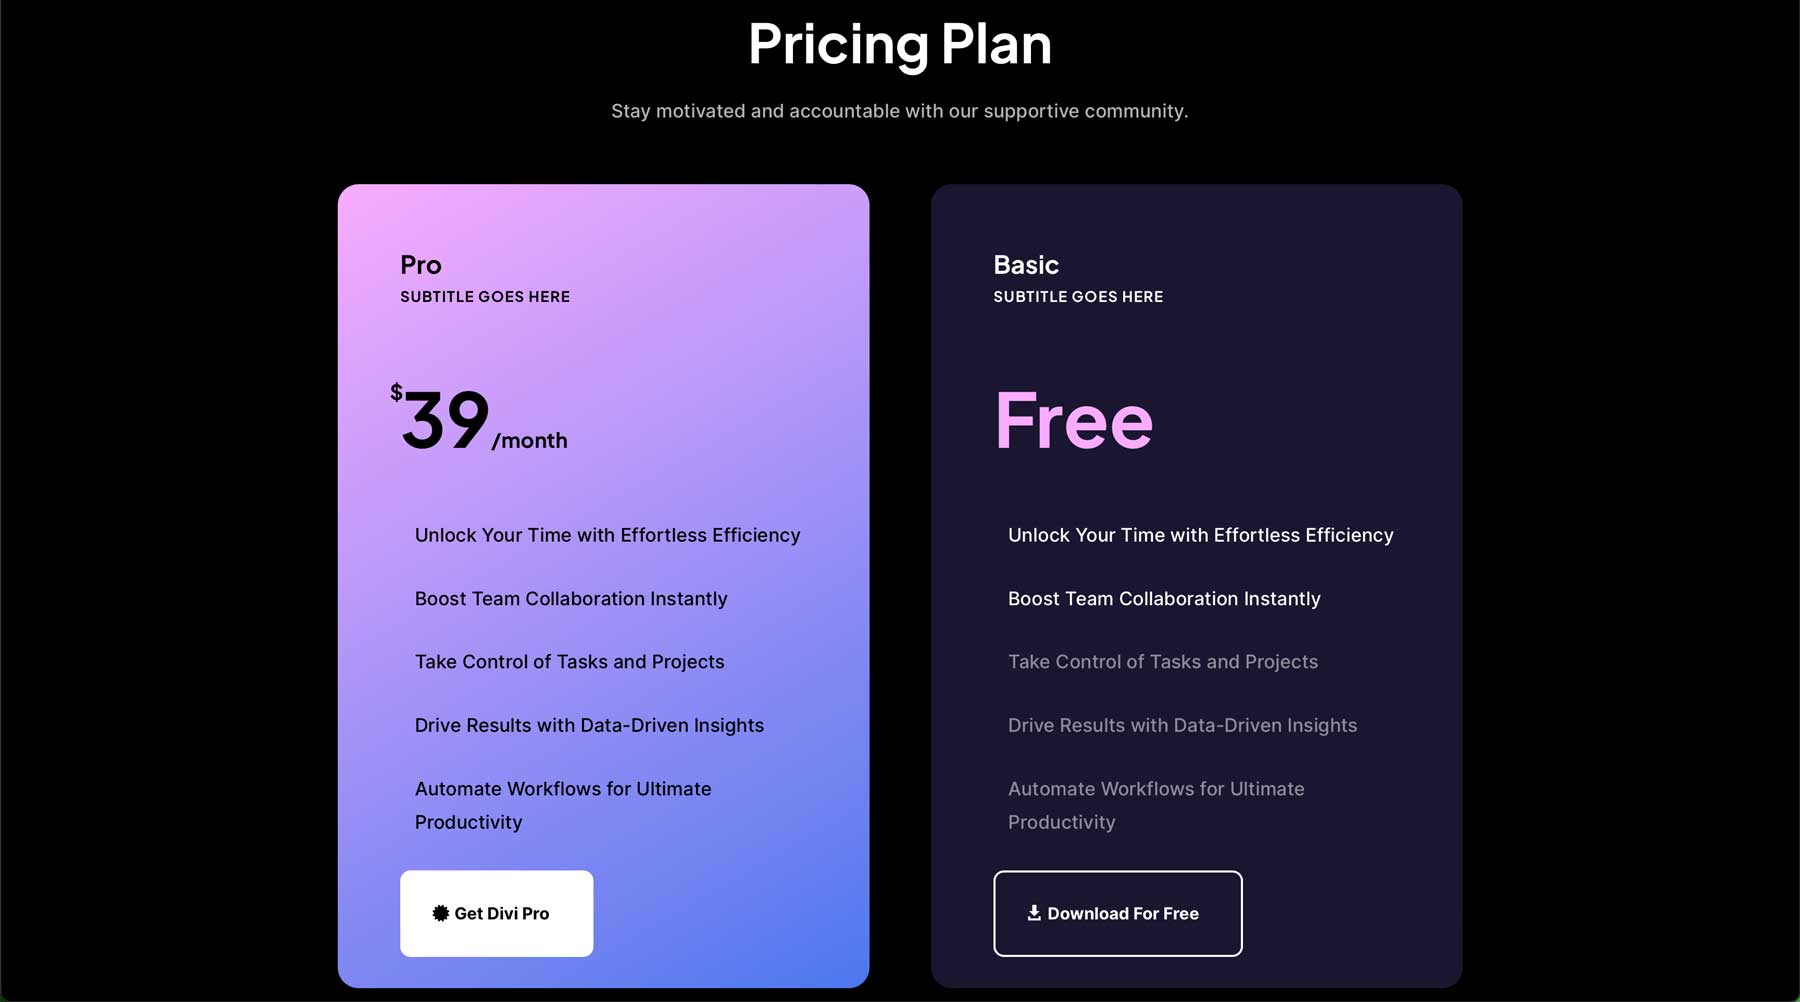Click the badge icon on Get Divi Pro

click(440, 913)
